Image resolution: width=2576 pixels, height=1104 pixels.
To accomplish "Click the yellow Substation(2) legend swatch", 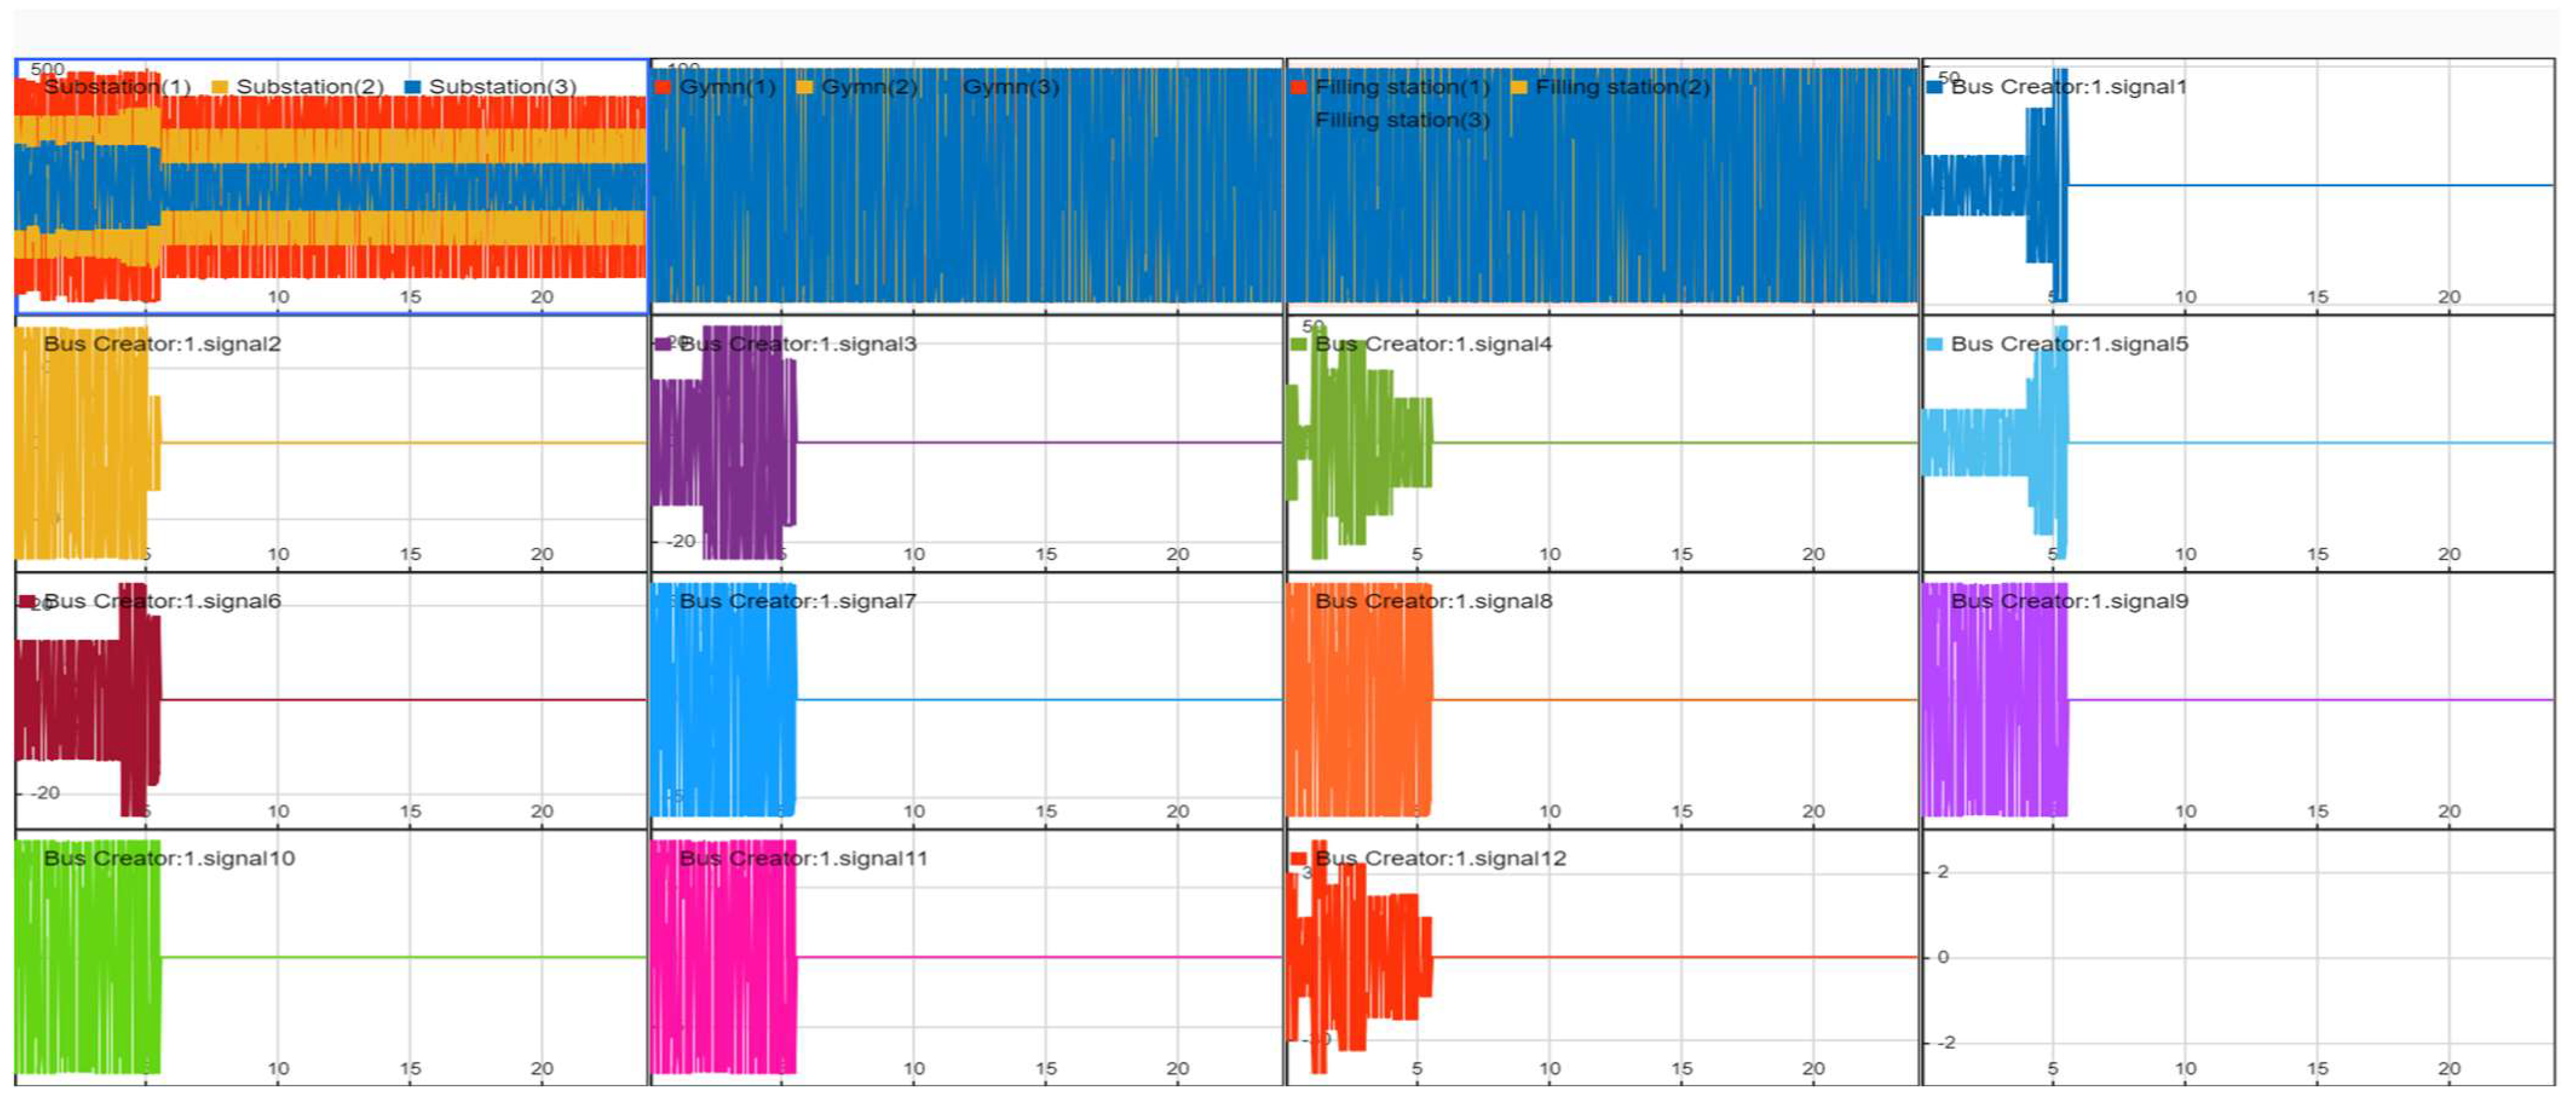I will coord(219,87).
